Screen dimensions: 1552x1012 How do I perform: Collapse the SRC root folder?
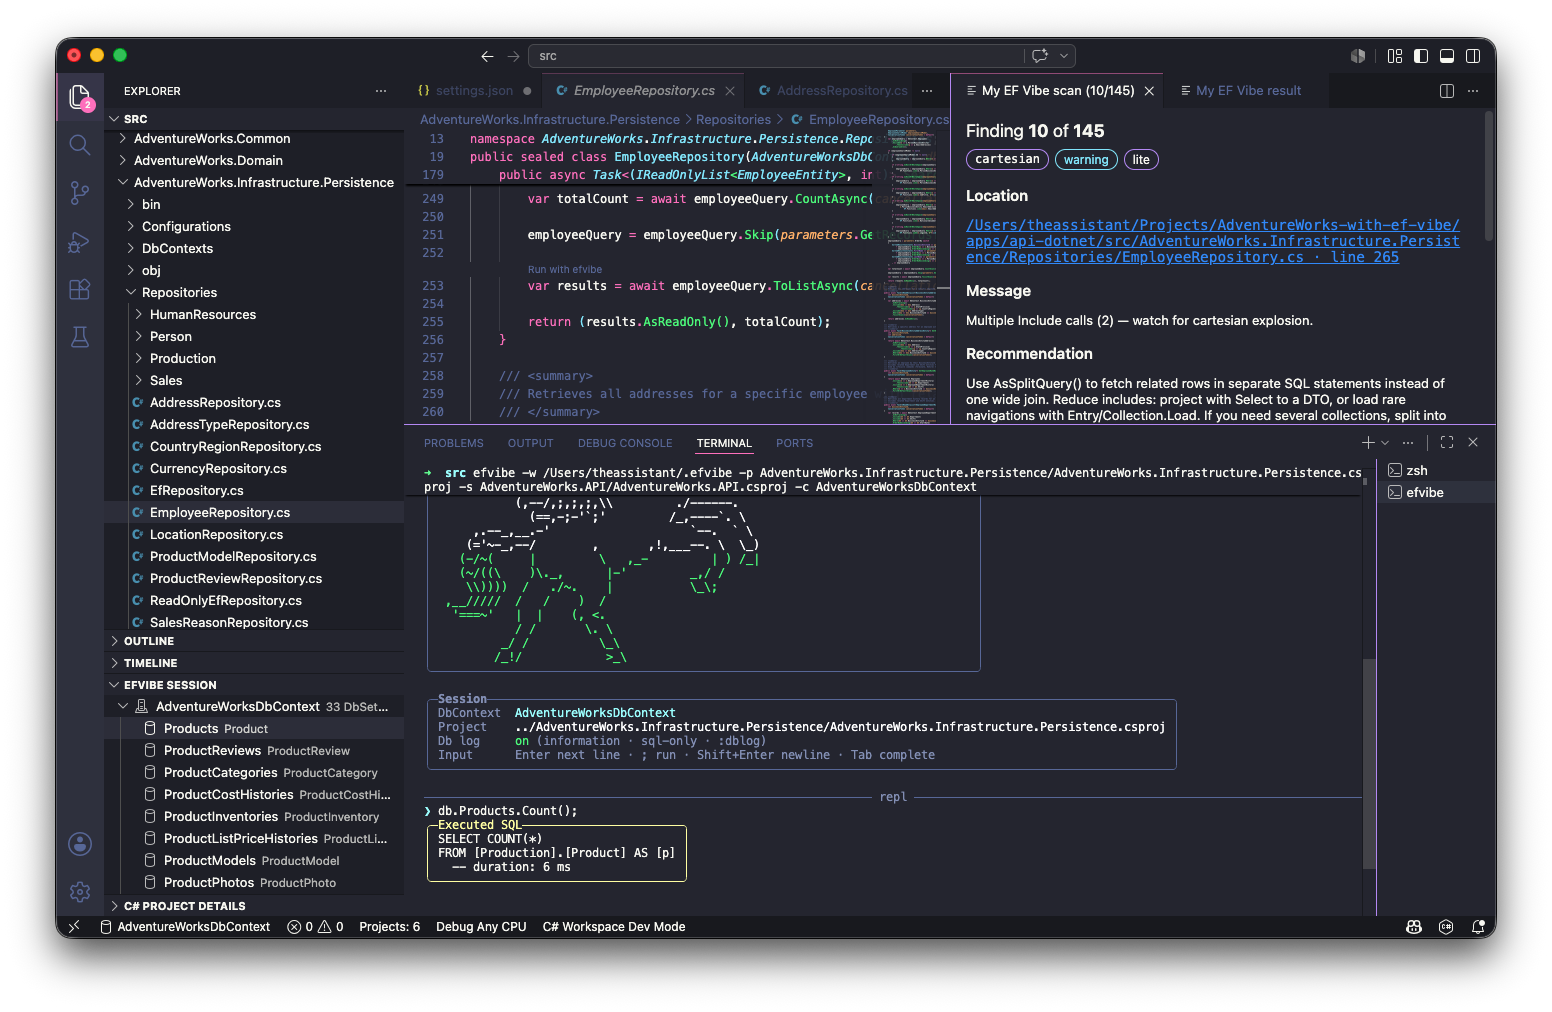tap(114, 119)
